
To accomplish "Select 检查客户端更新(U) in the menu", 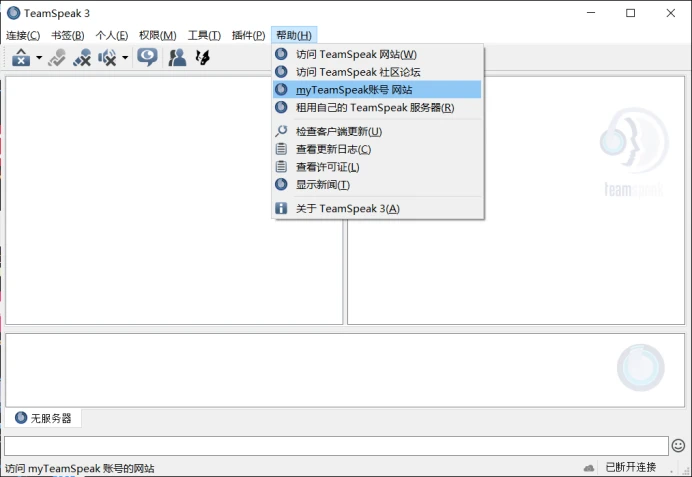I will (377, 131).
